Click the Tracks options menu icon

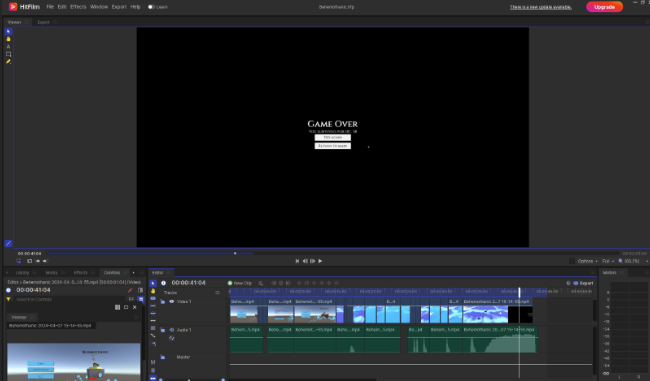coord(217,293)
